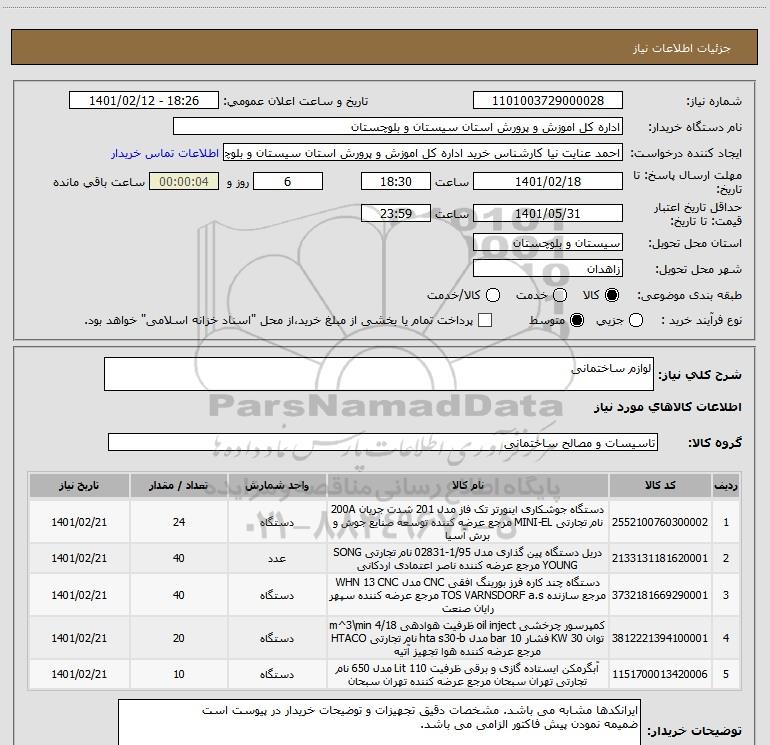
Task: Click the validity time field 23:59
Action: (x=396, y=214)
